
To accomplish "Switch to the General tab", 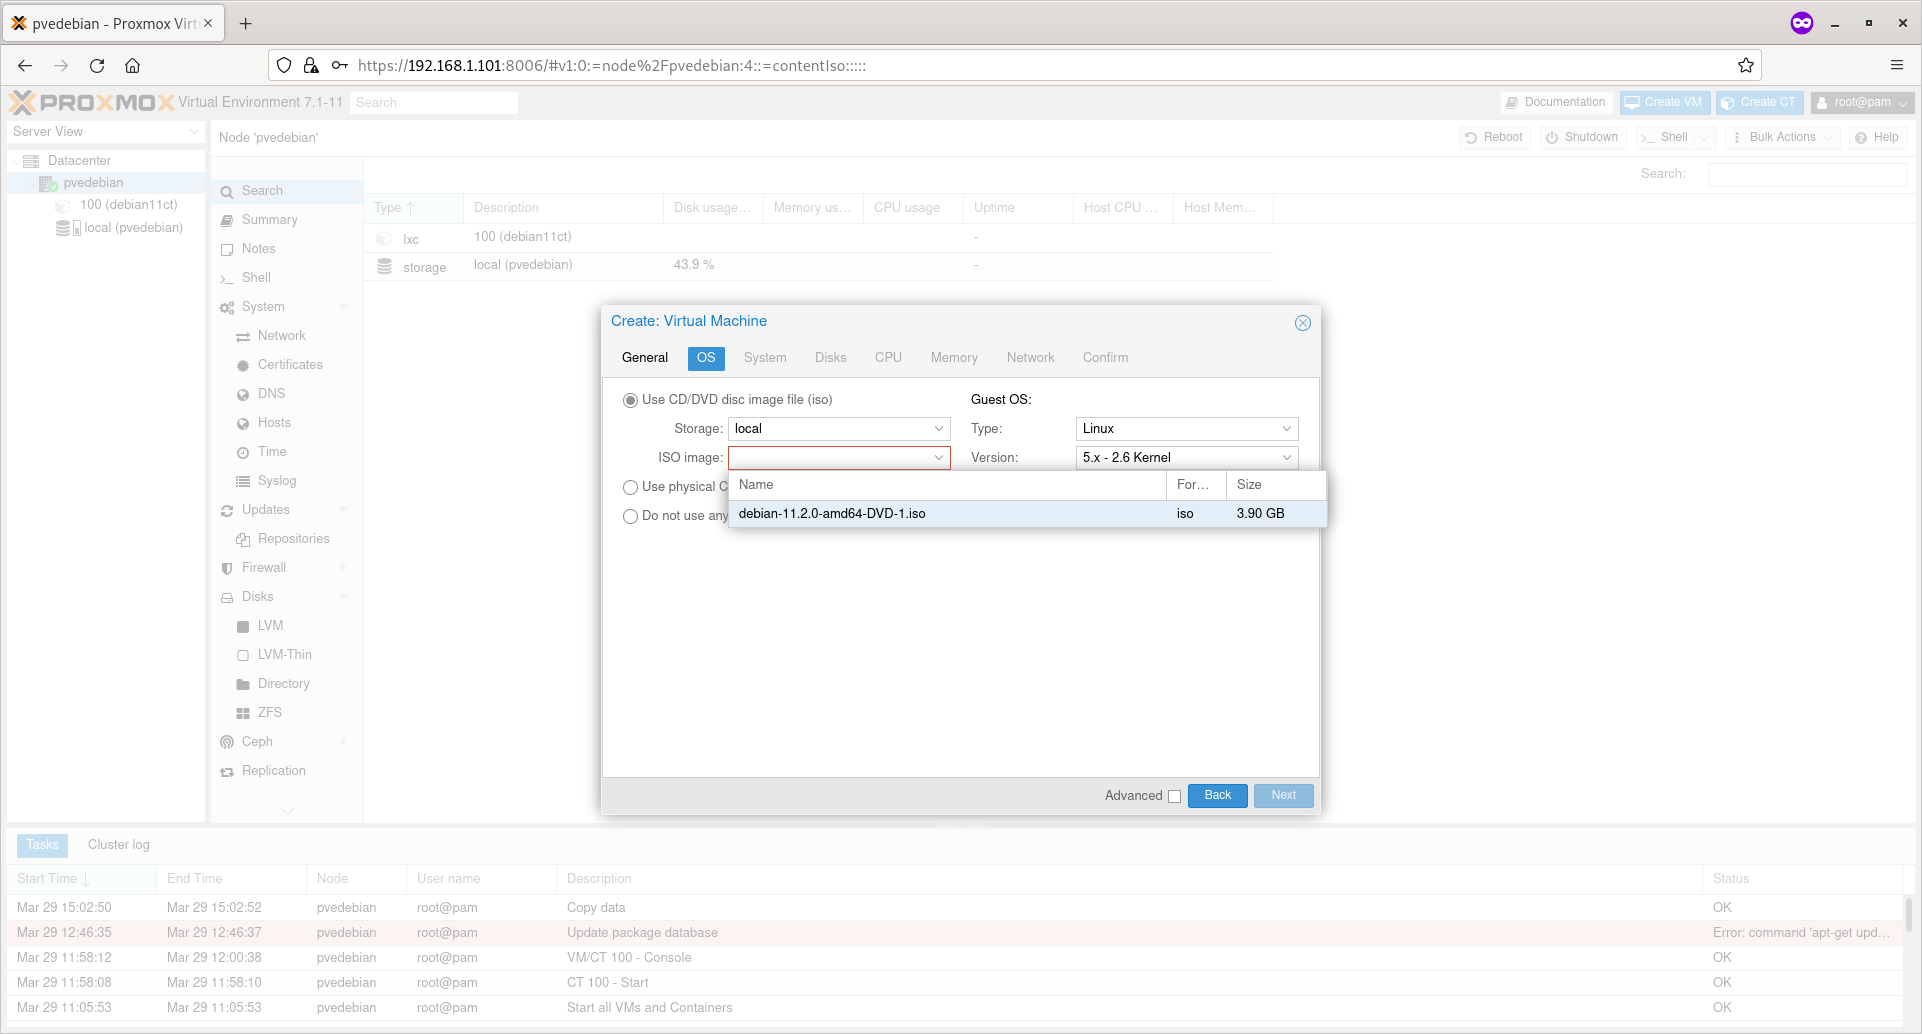I will pyautogui.click(x=644, y=358).
